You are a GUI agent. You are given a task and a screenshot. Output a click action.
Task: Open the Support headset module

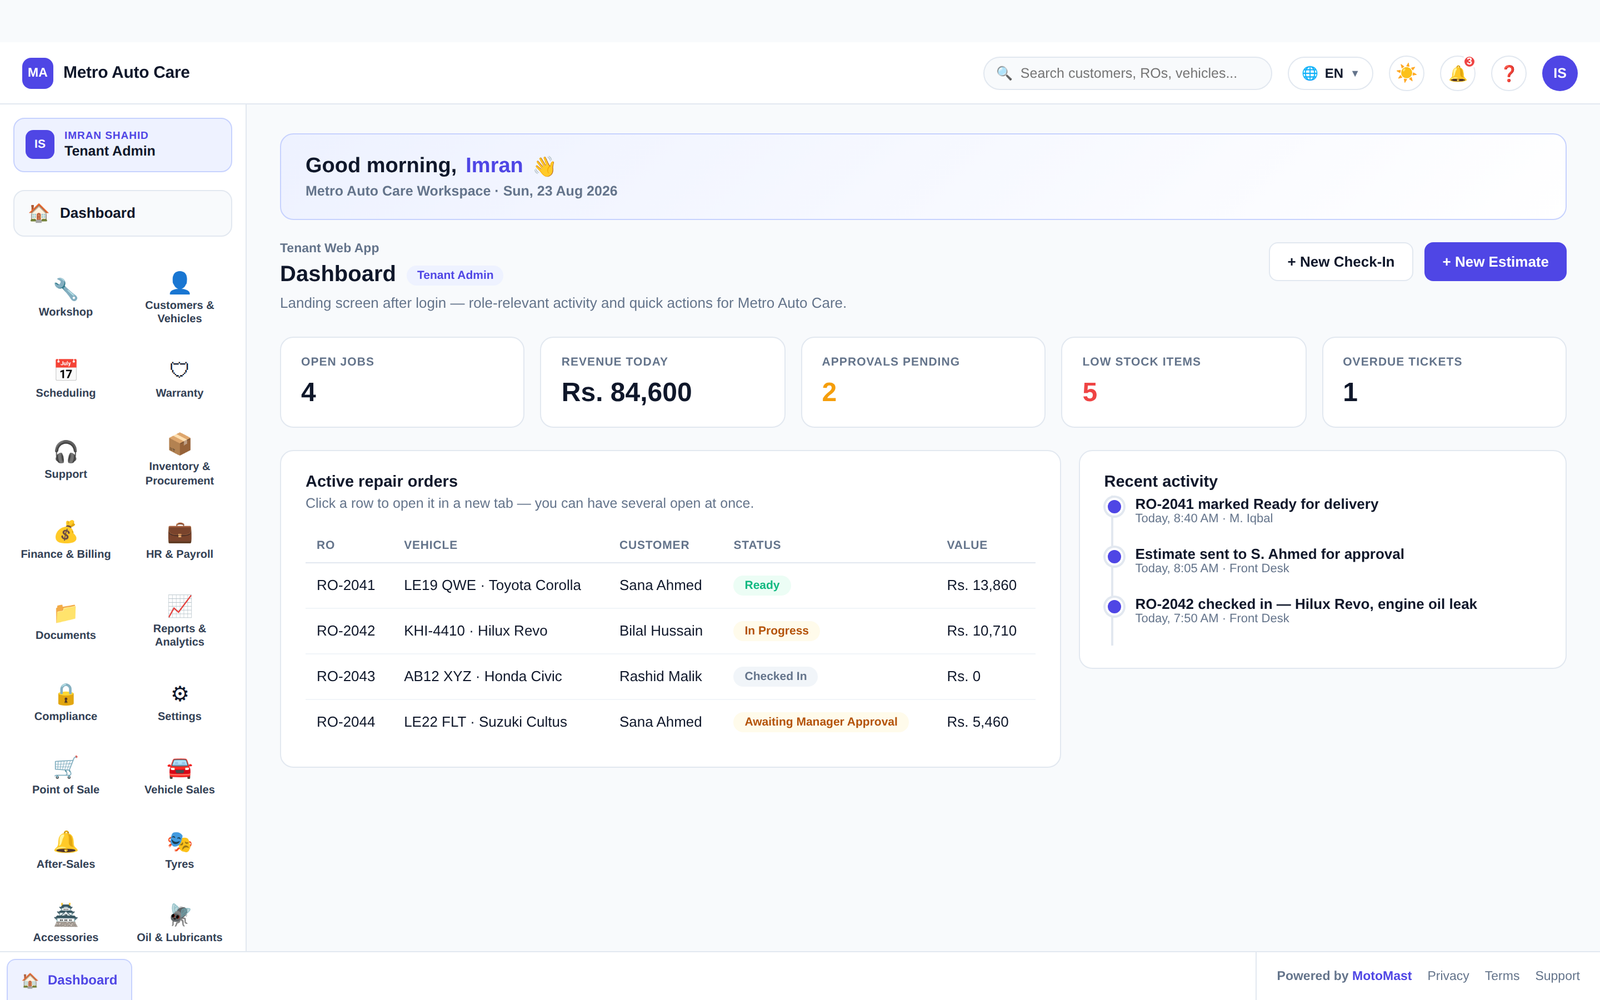pyautogui.click(x=66, y=460)
